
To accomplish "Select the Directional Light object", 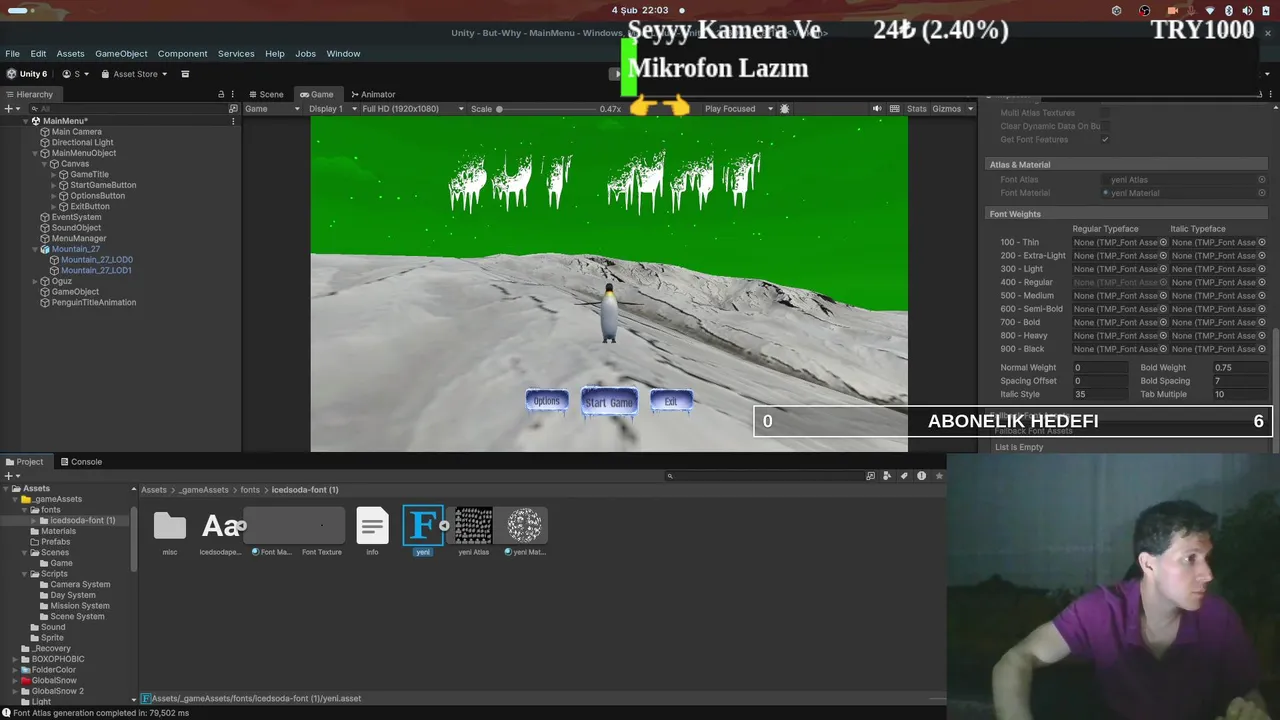I will [82, 143].
